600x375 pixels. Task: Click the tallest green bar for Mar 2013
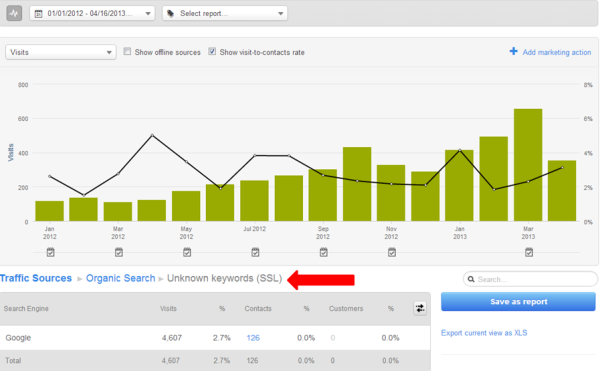[x=528, y=165]
